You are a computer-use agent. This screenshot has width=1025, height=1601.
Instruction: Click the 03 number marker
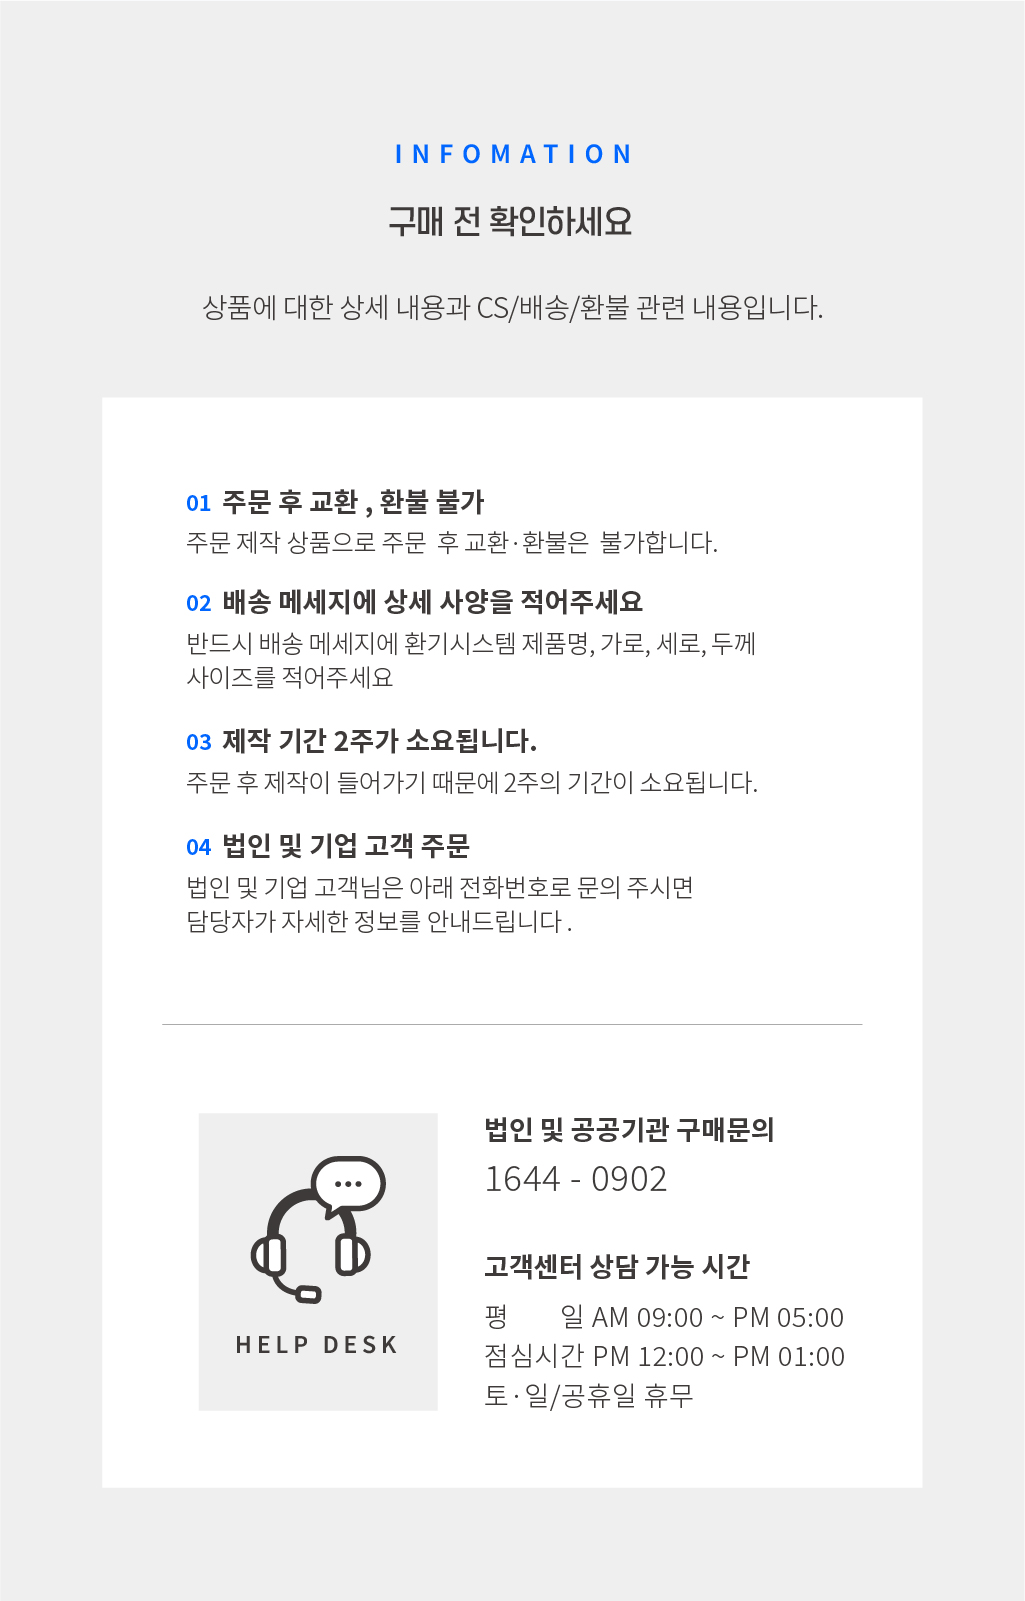199,742
